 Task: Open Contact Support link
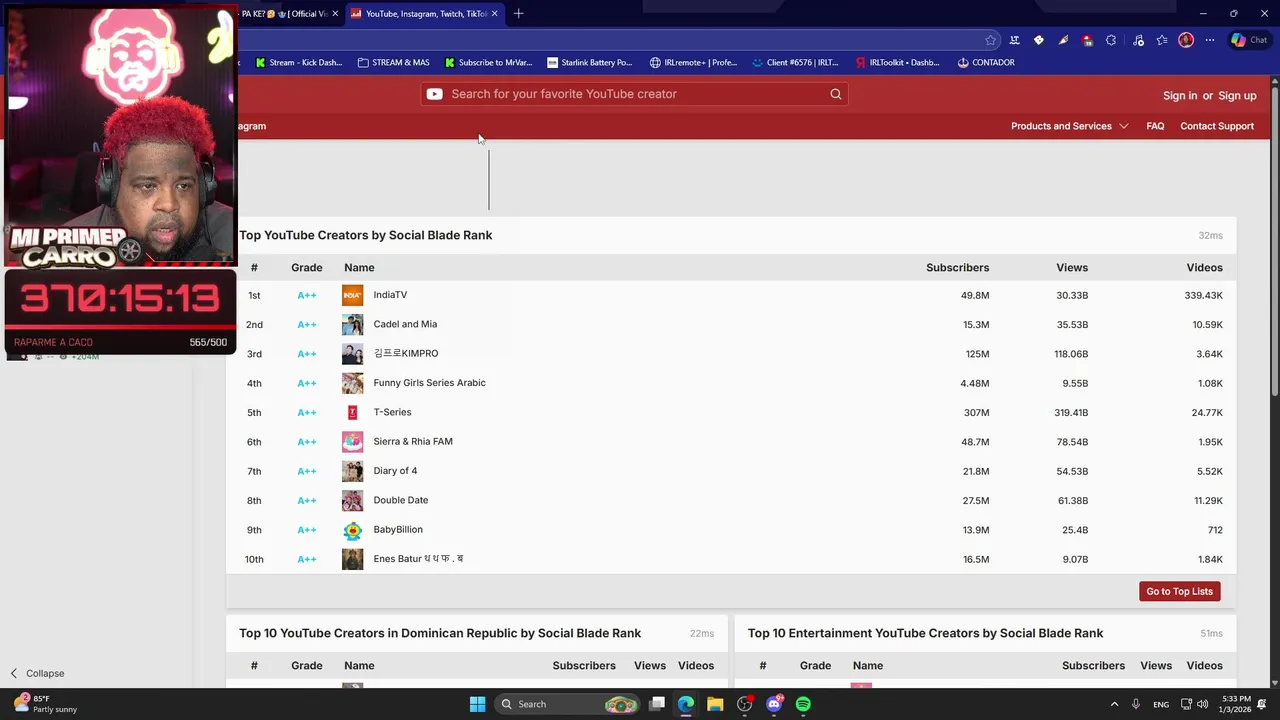1217,126
